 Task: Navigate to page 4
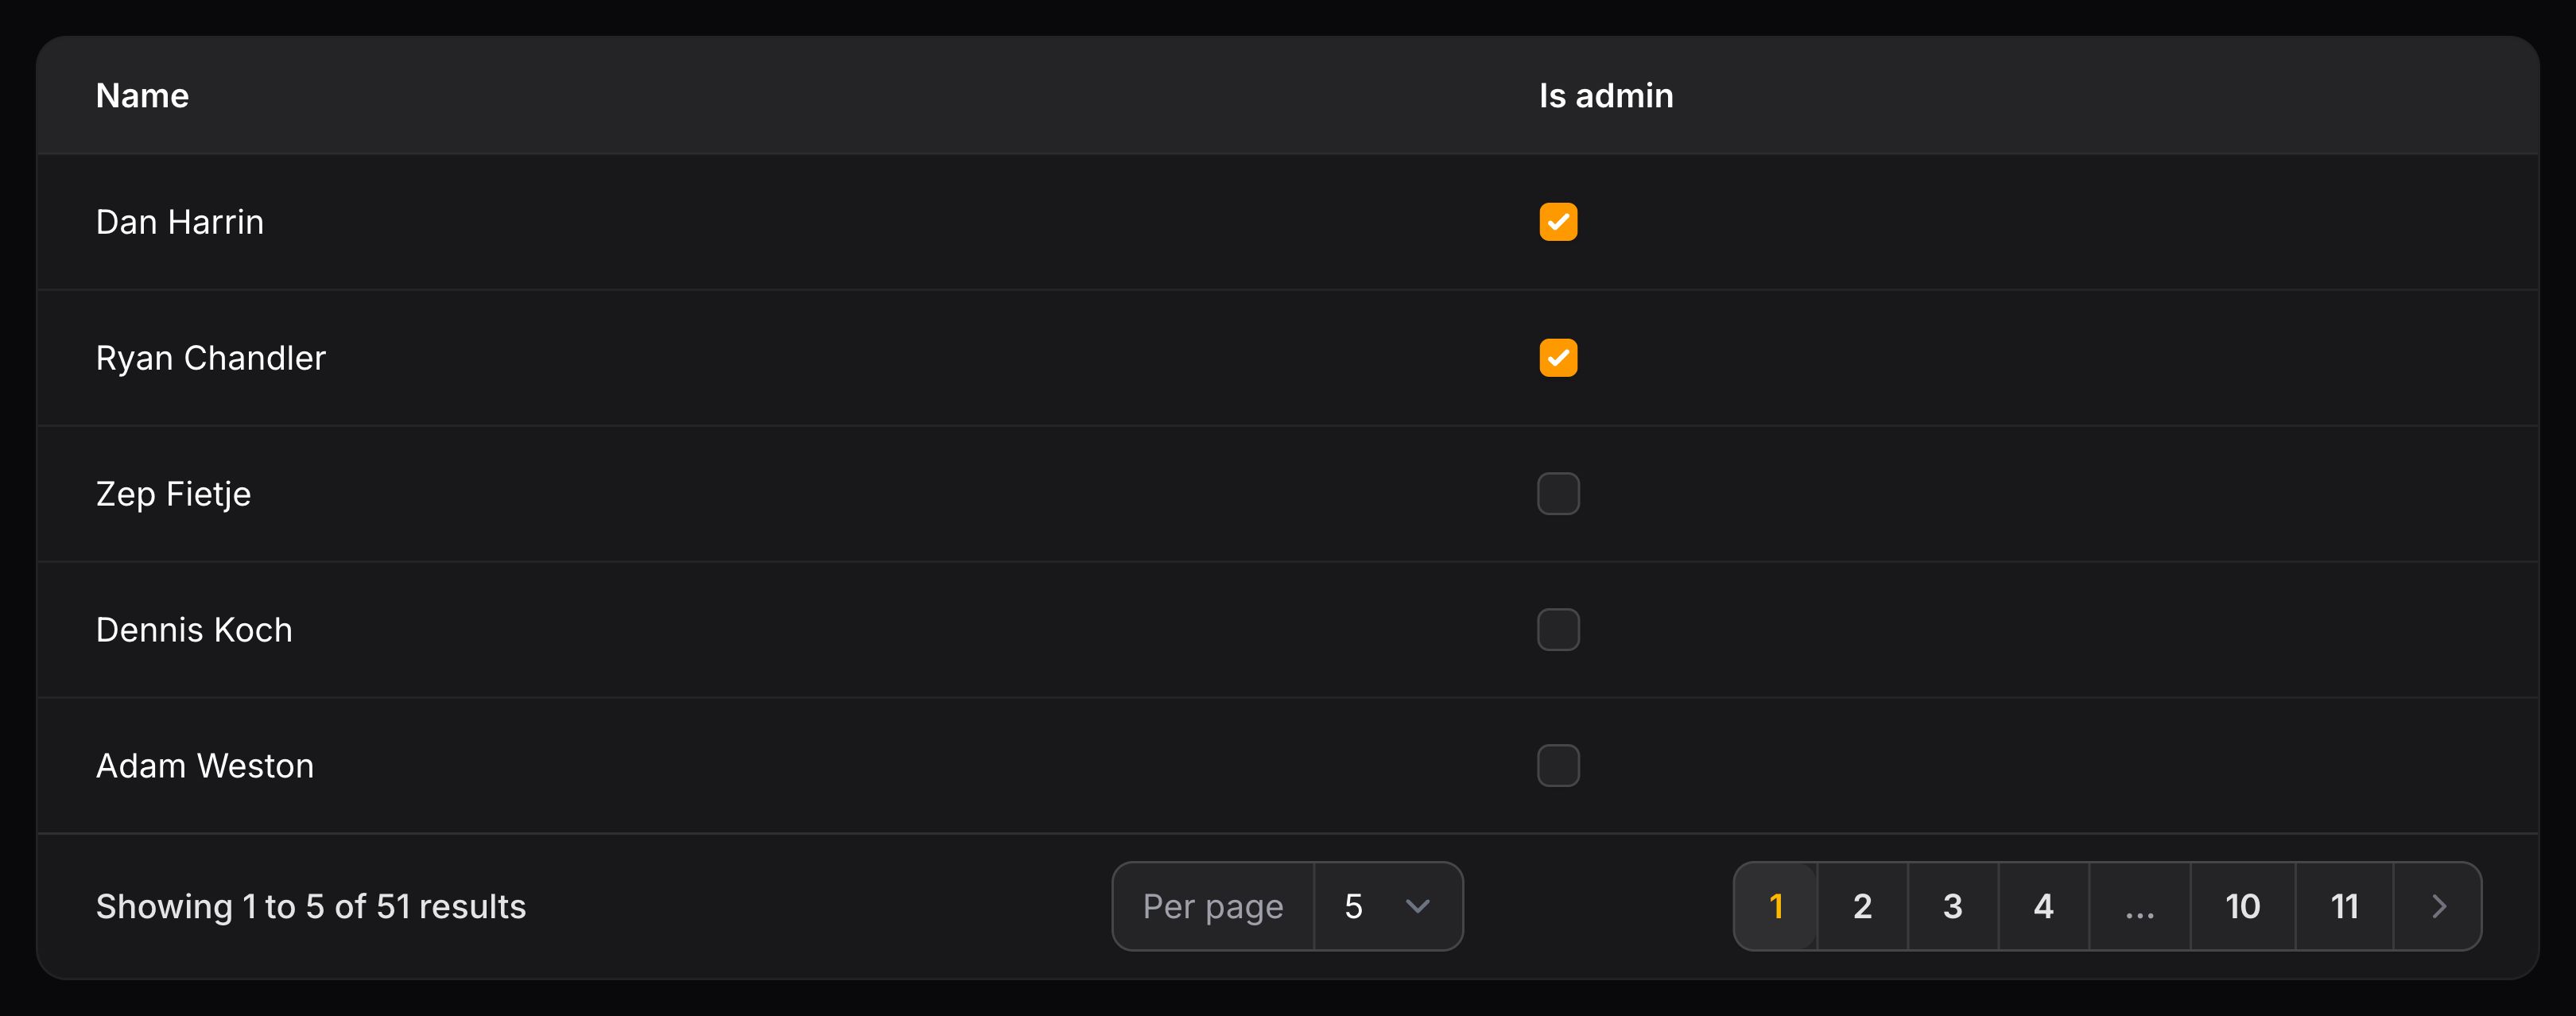click(2043, 906)
